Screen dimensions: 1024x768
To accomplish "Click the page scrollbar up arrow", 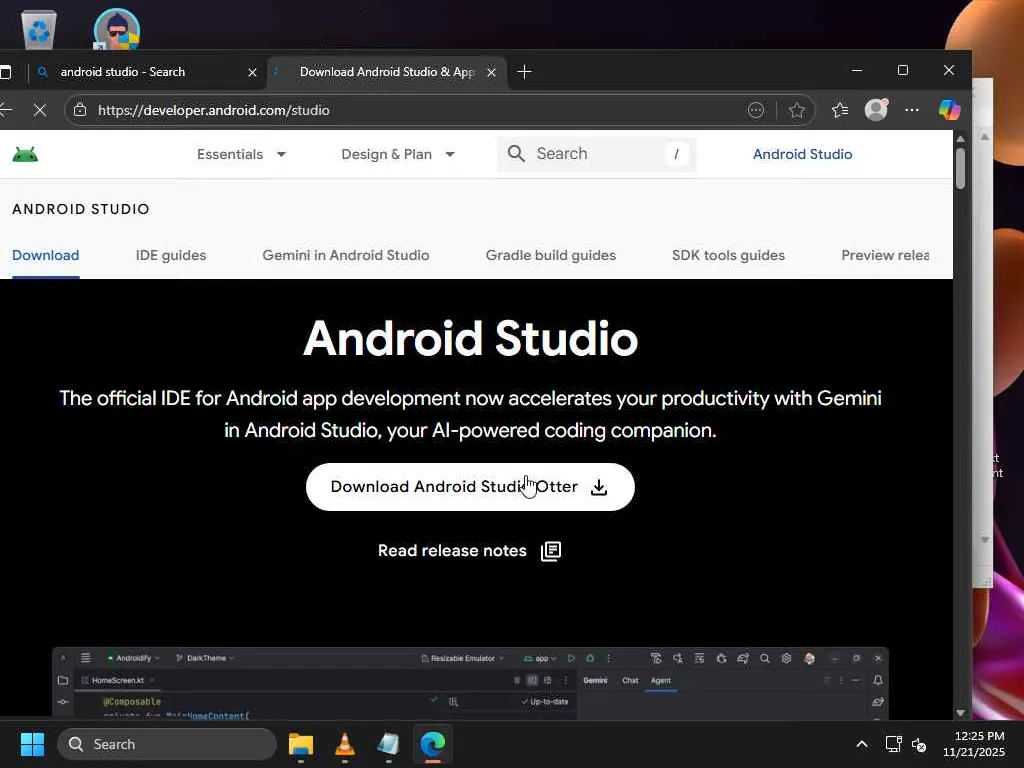I will (960, 139).
